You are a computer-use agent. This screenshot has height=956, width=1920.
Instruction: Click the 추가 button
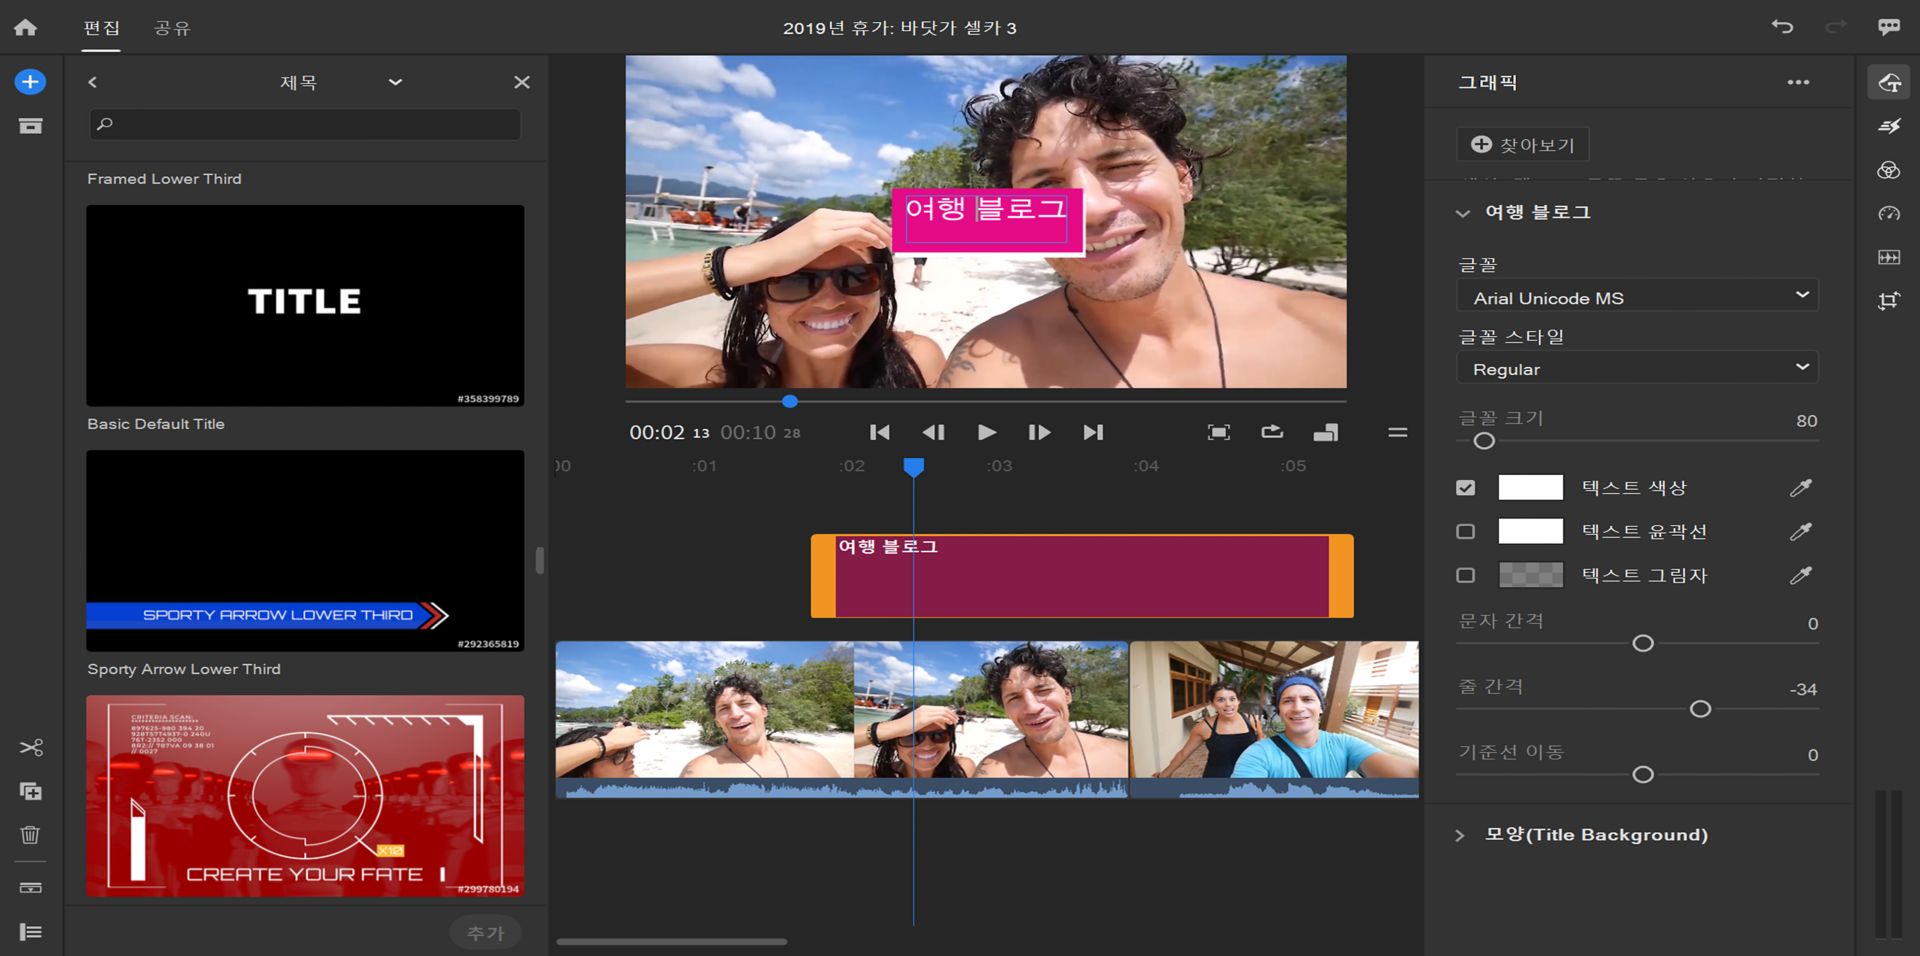485,933
